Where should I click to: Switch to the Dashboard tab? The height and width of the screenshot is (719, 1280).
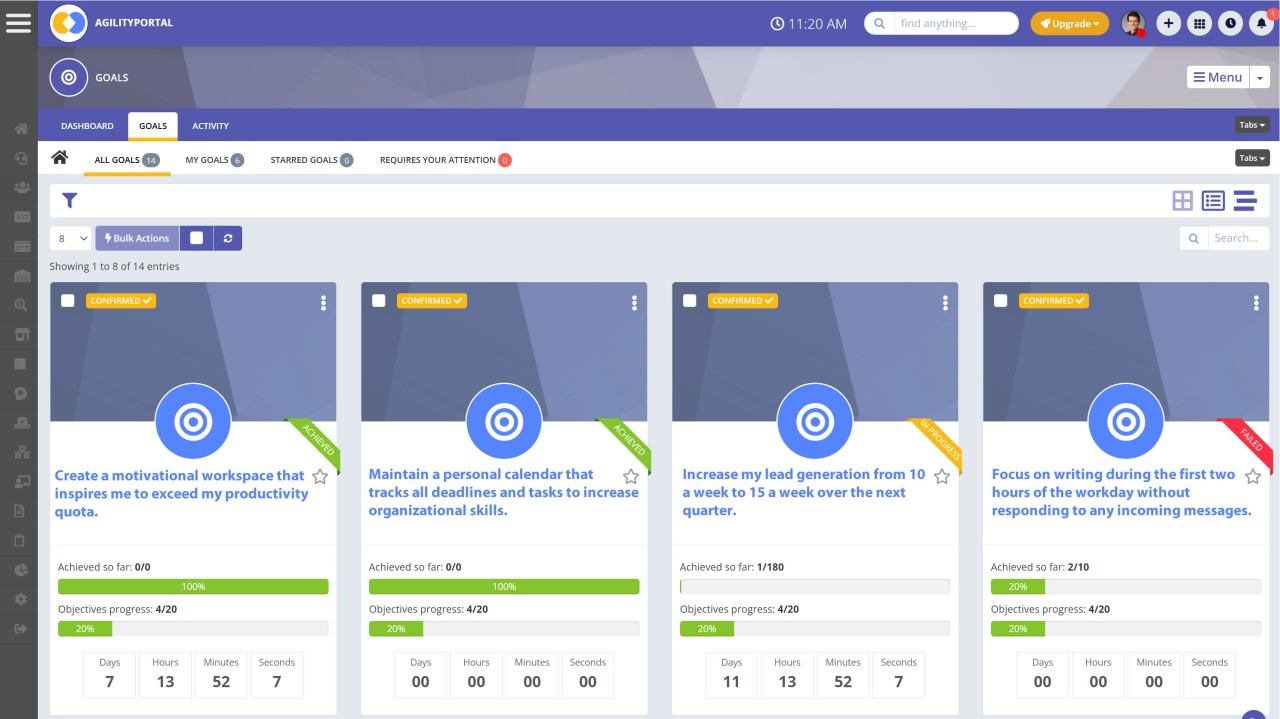(x=87, y=126)
